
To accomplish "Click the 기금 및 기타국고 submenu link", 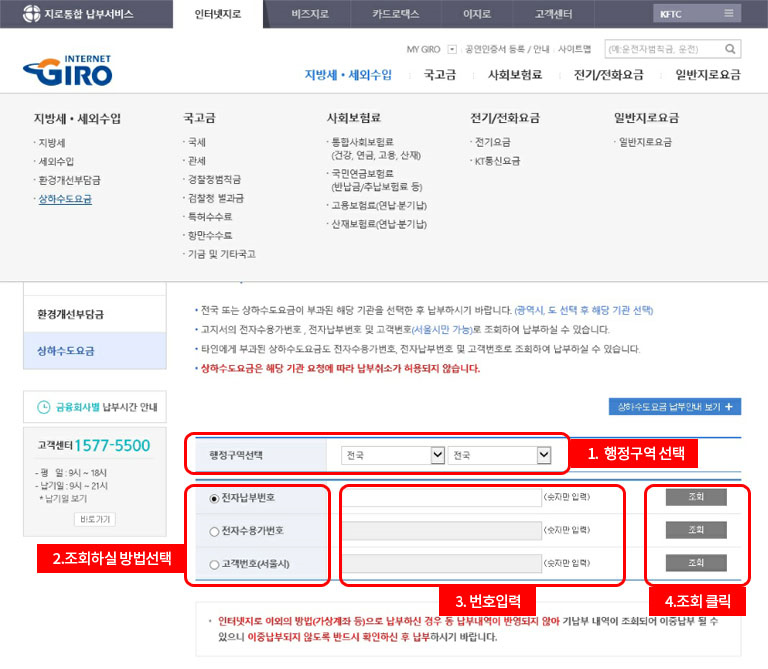I will [x=222, y=254].
